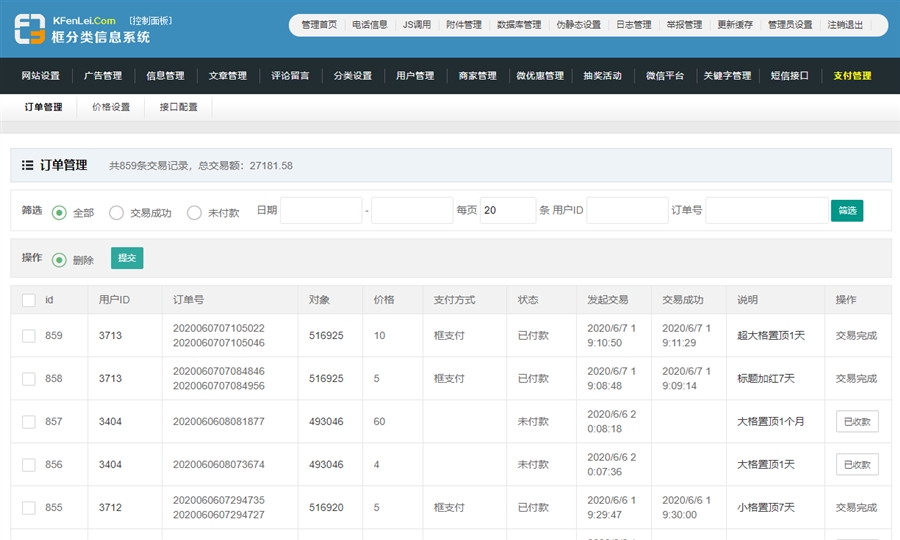This screenshot has width=900, height=540.
Task: Select the 未付款 filter radio button
Action: point(194,212)
